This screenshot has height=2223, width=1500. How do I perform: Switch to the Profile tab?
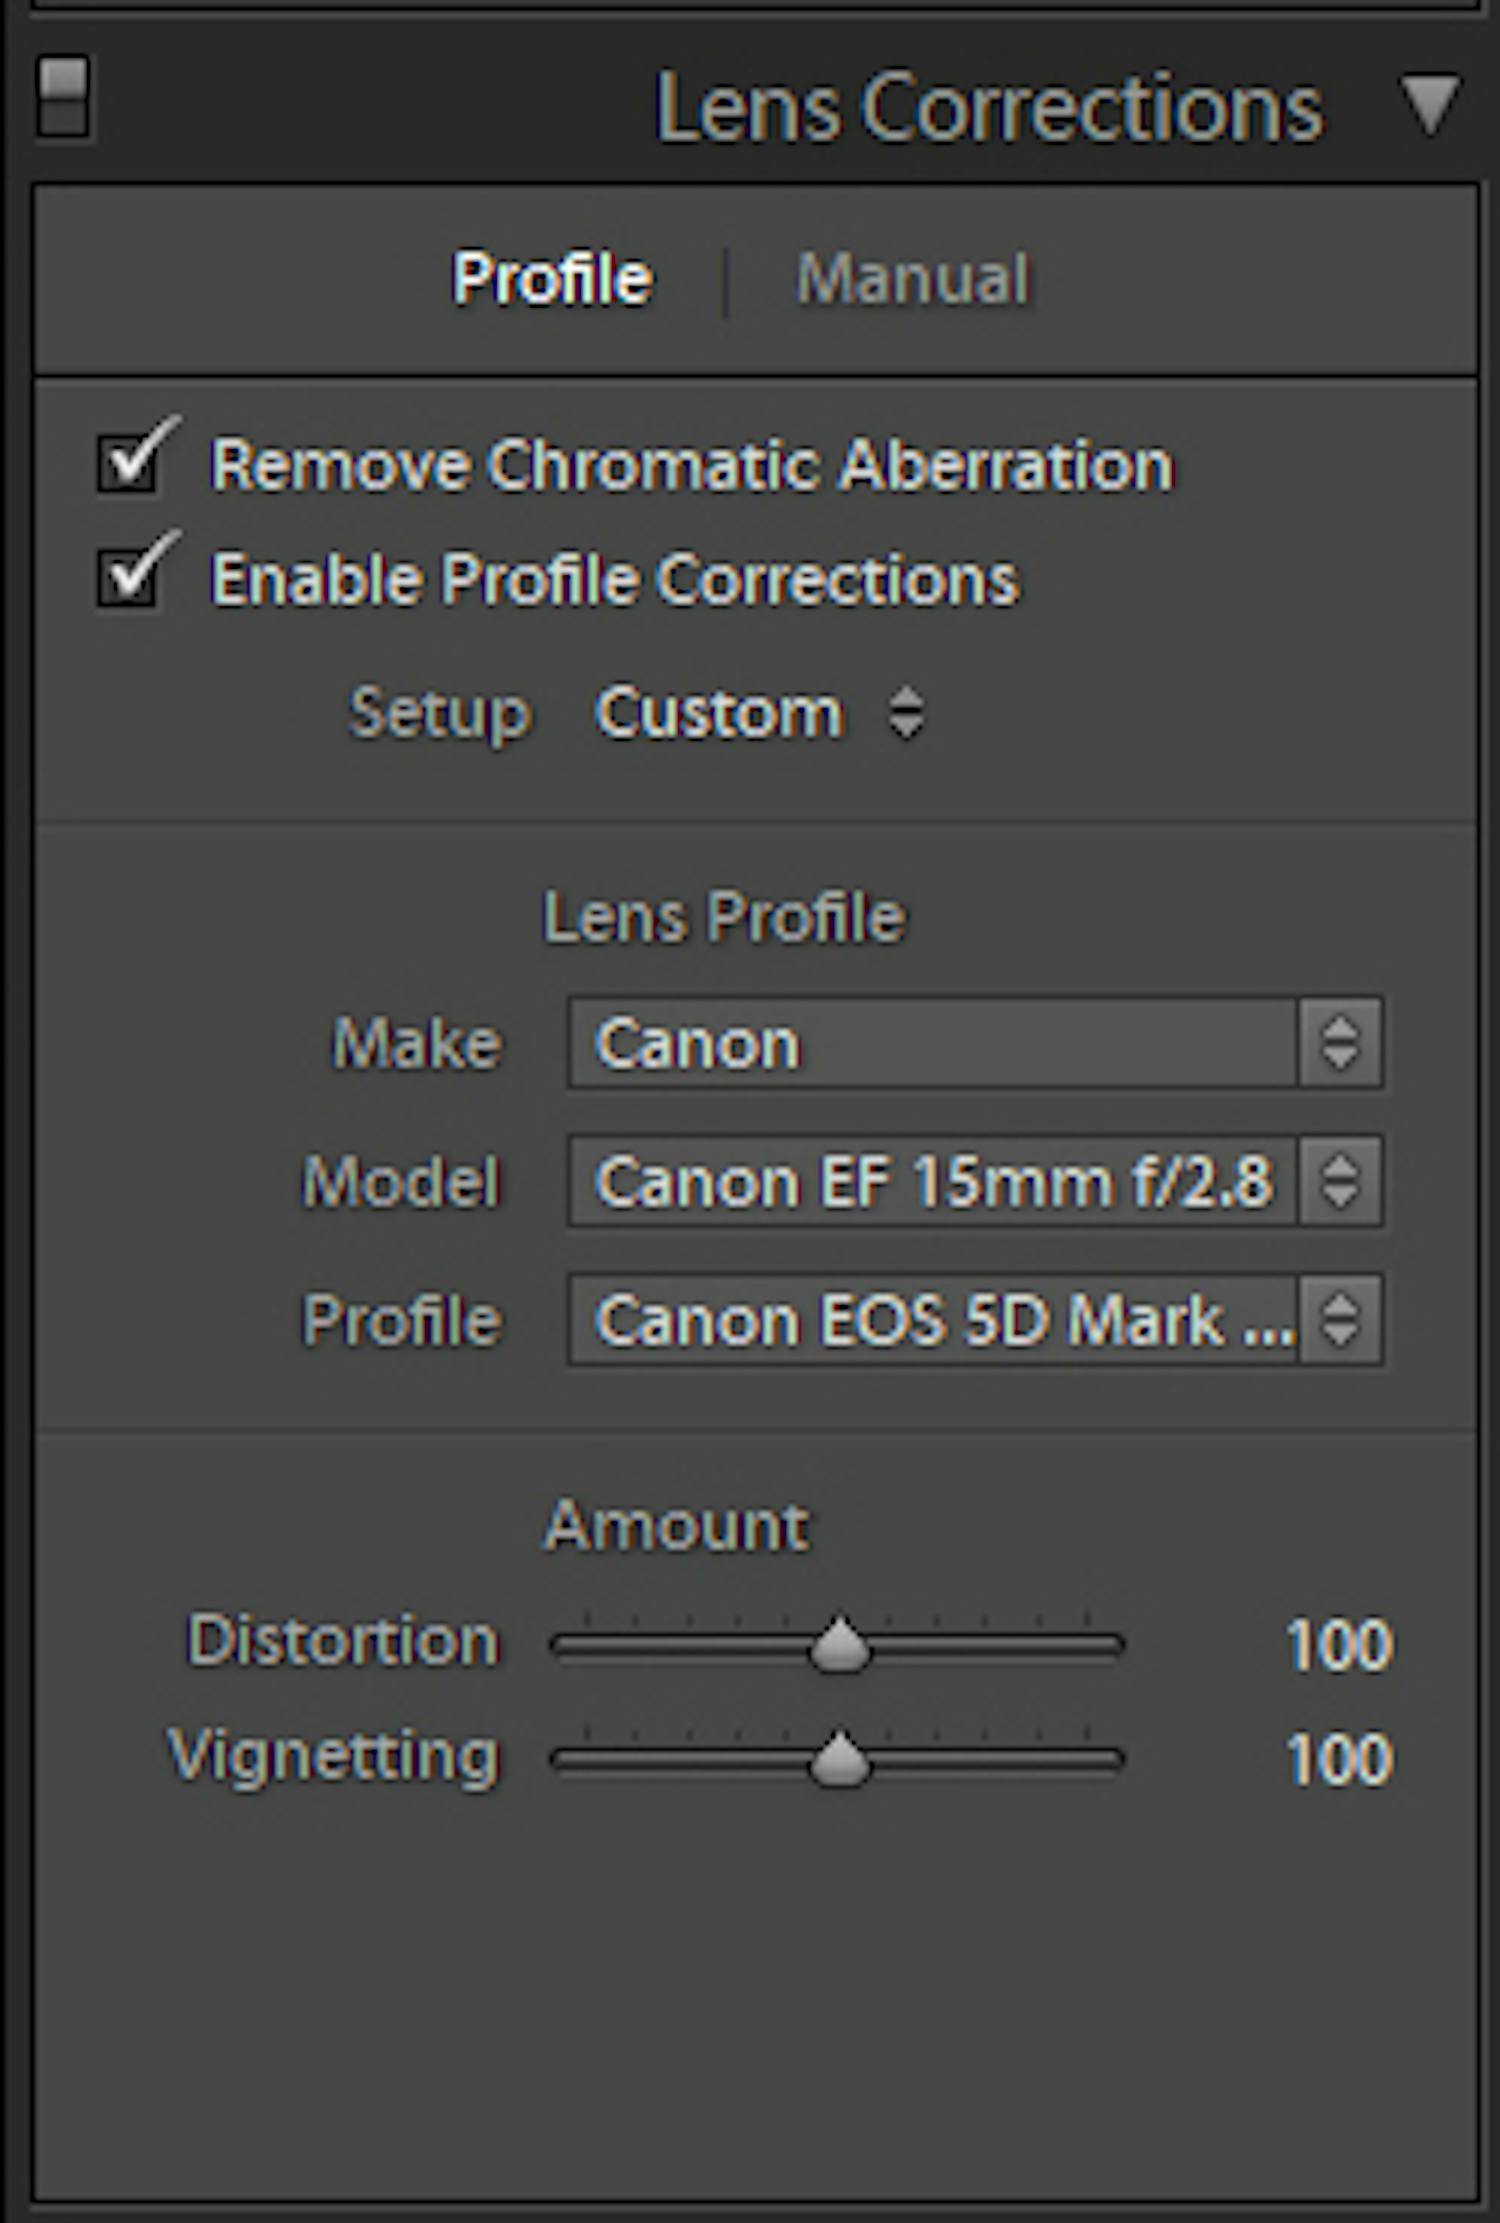pos(552,277)
